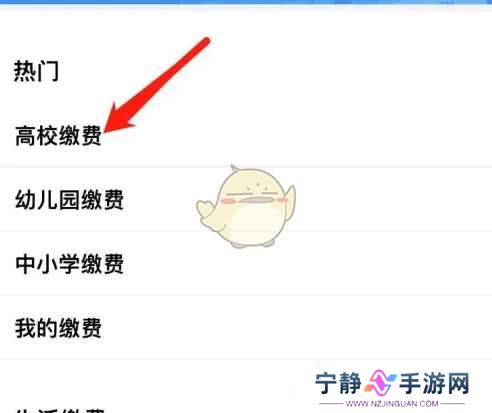This screenshot has width=492, height=413.
Task: Click the 缴费 characters in 我的缴费
Action: (x=80, y=328)
